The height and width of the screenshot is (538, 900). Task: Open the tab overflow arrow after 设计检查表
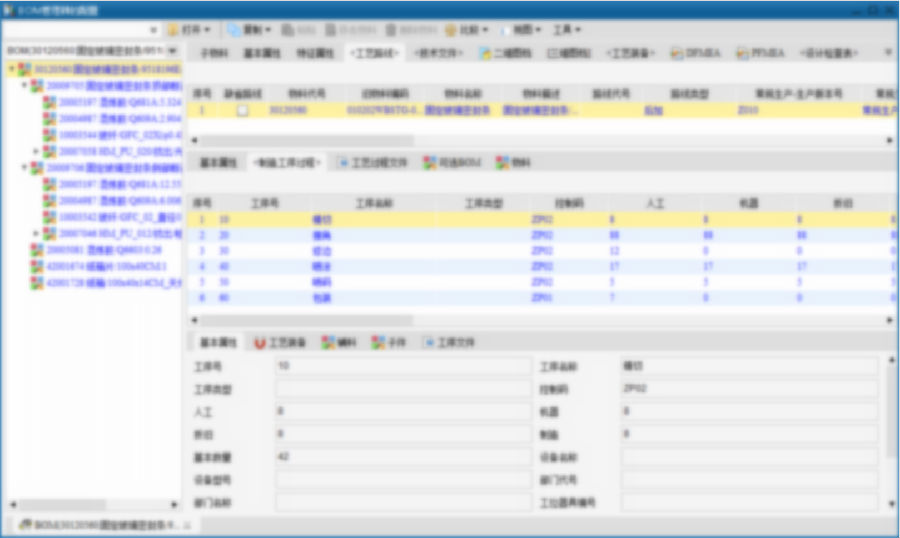(888, 52)
